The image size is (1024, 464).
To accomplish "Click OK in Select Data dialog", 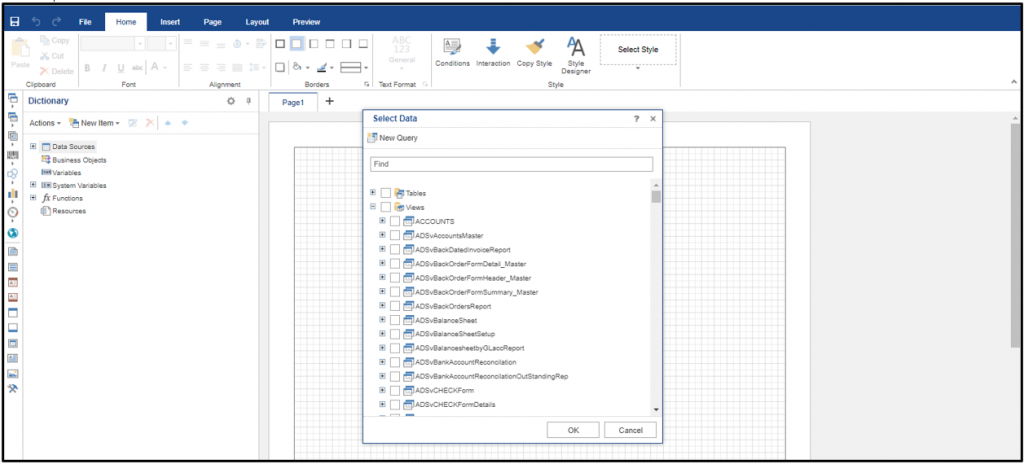I will point(573,430).
